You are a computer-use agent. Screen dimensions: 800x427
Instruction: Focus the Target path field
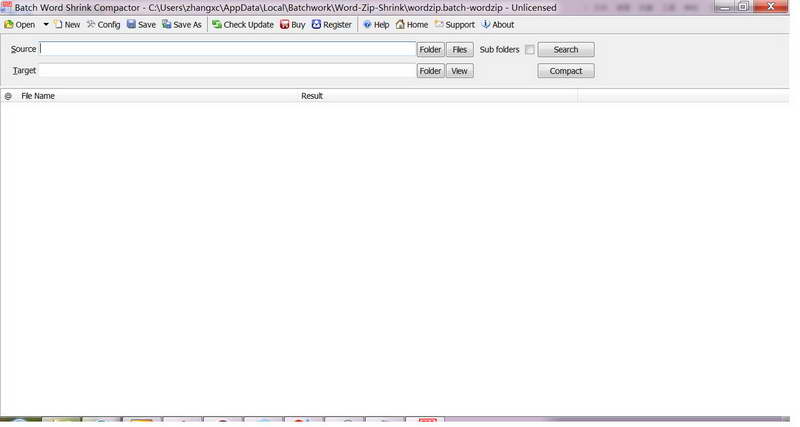point(228,70)
